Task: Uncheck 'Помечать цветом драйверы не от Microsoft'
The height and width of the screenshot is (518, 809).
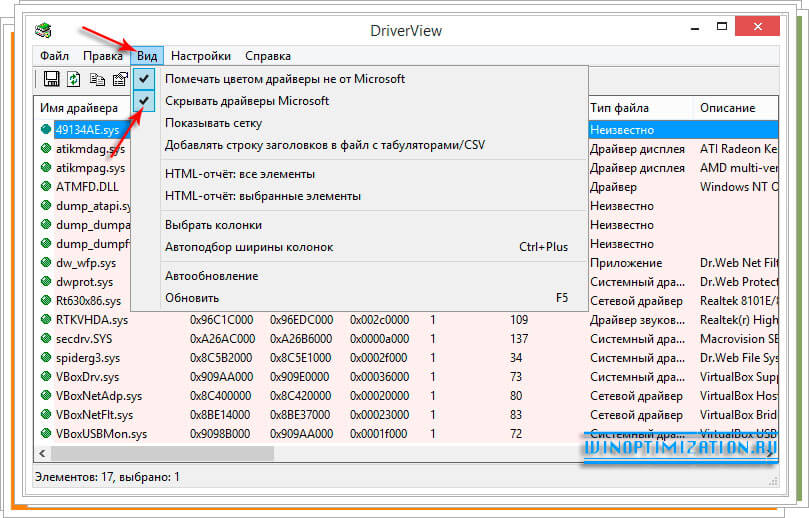Action: [285, 79]
